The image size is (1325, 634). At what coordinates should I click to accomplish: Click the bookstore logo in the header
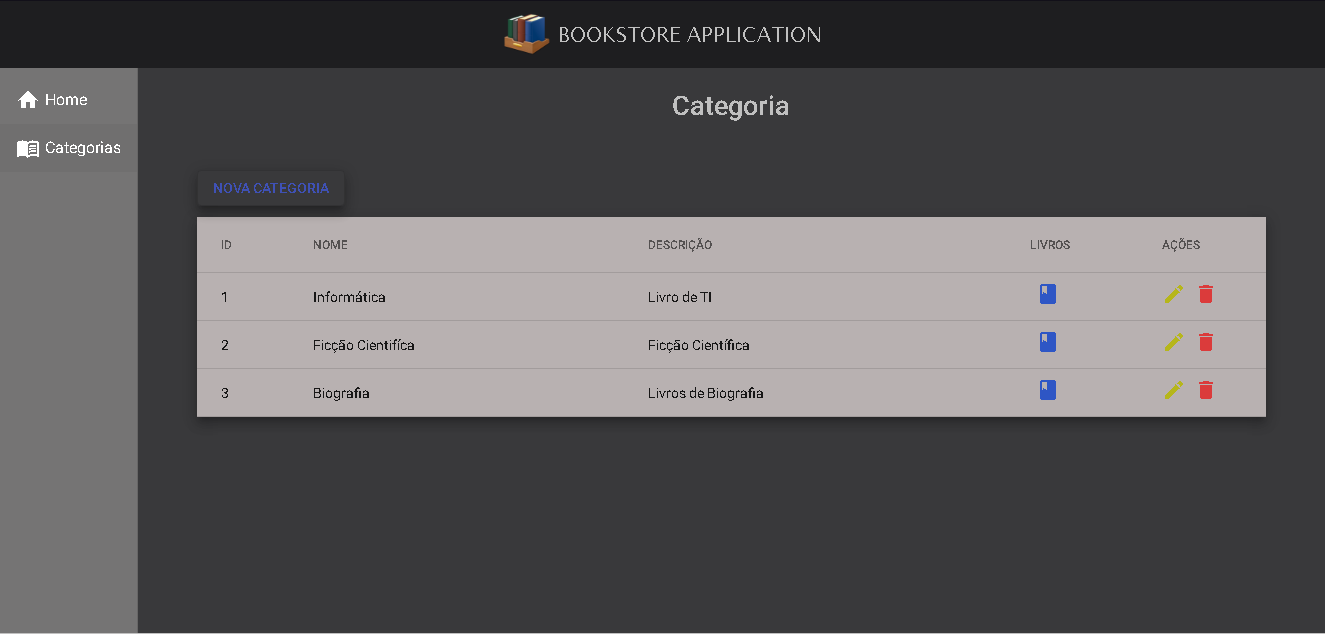(x=527, y=33)
